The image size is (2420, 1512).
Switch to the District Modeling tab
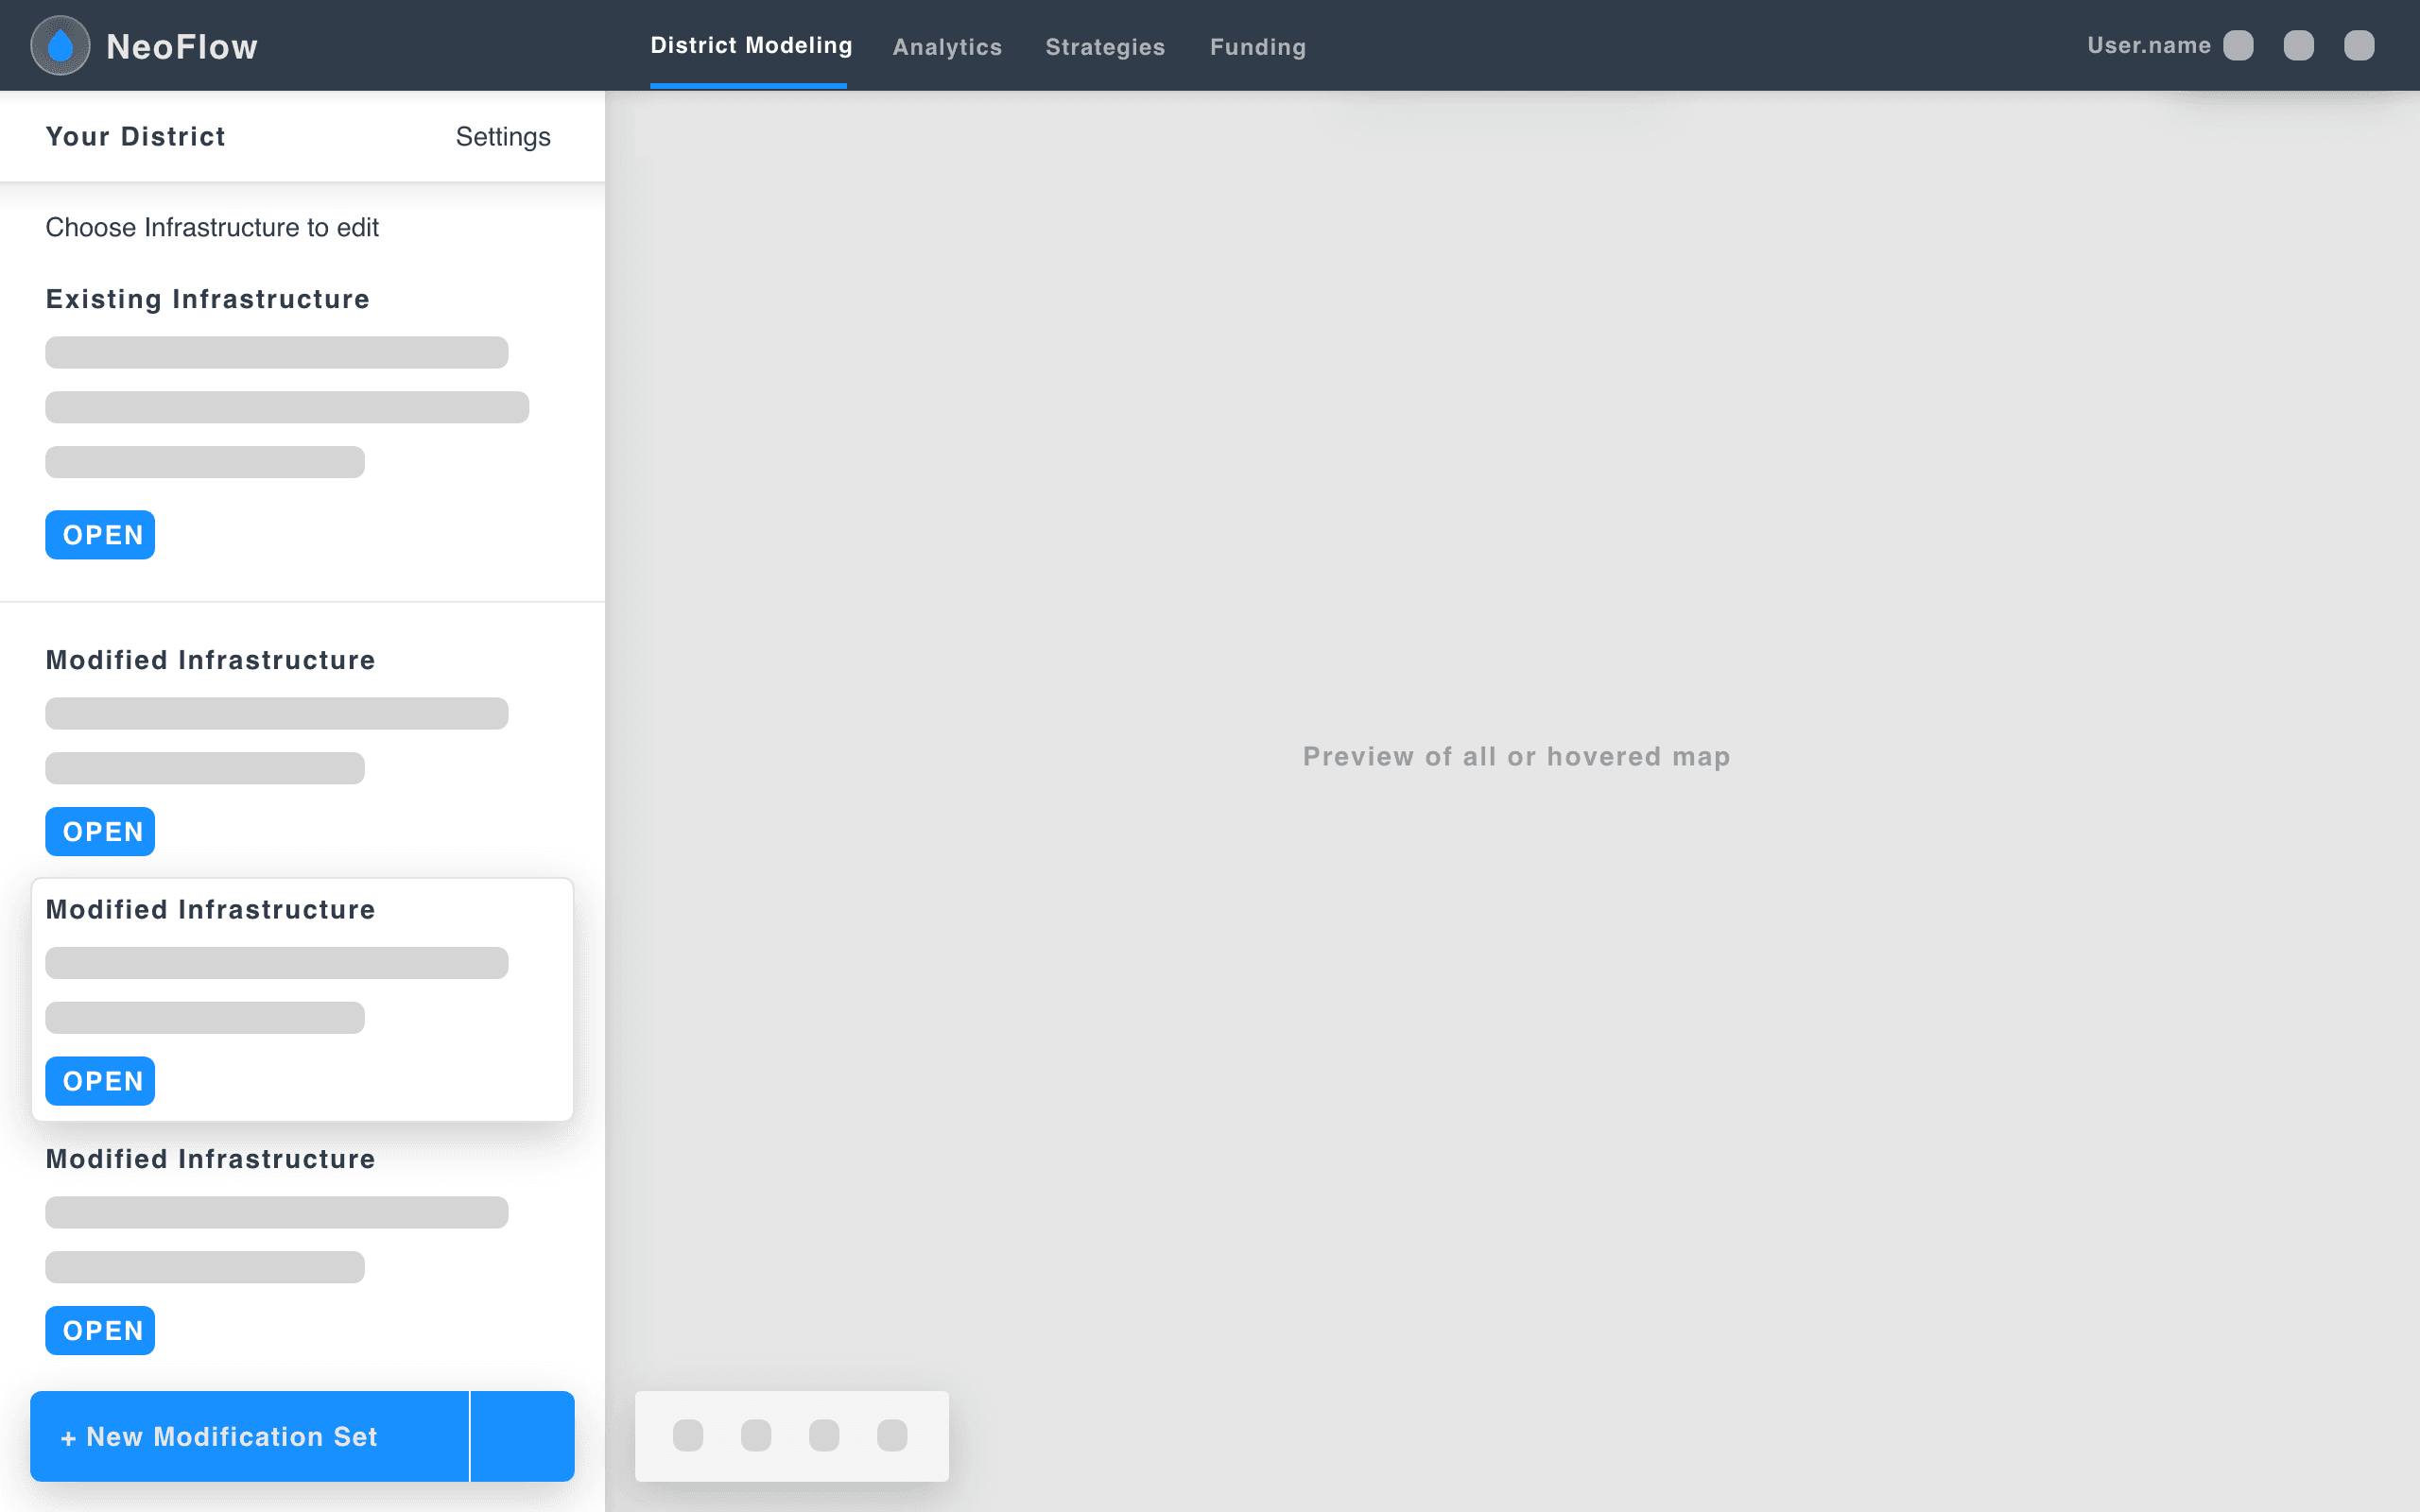(751, 46)
